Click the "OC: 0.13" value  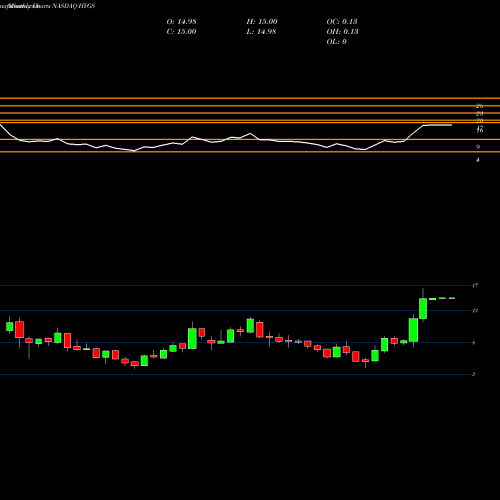[x=342, y=22]
